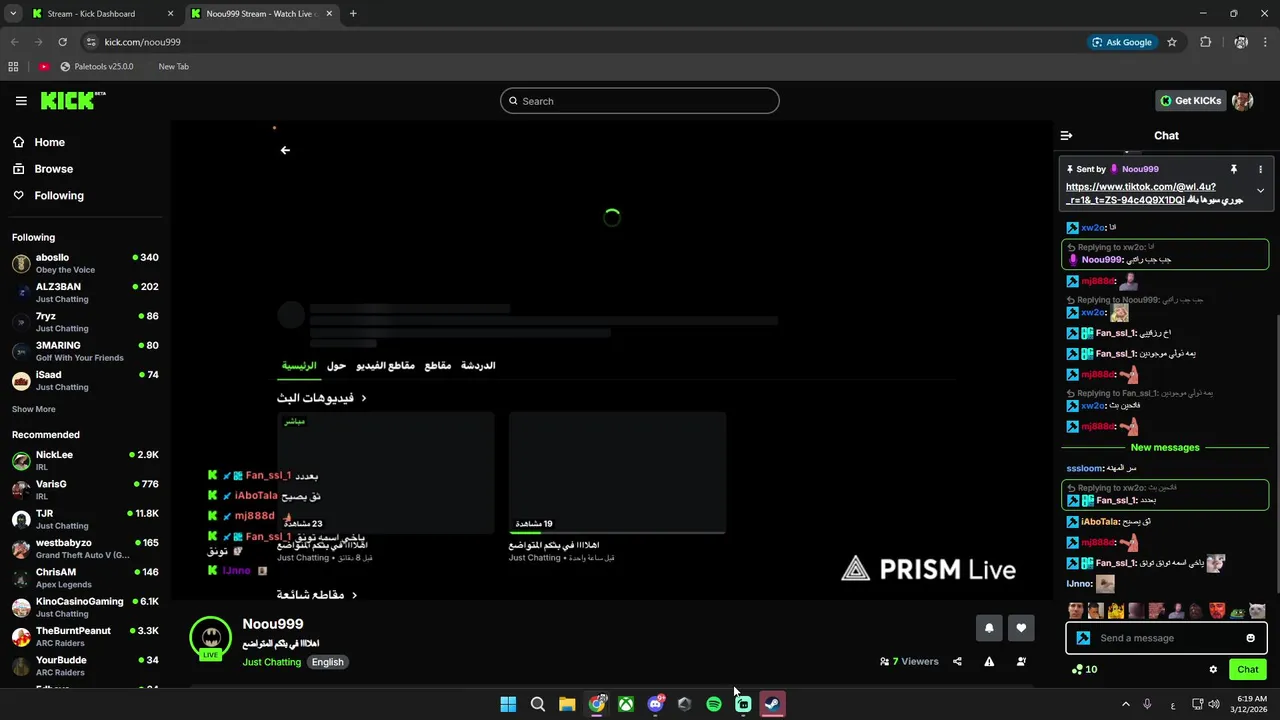
Task: Open the hamburger sidebar menu
Action: [21, 101]
